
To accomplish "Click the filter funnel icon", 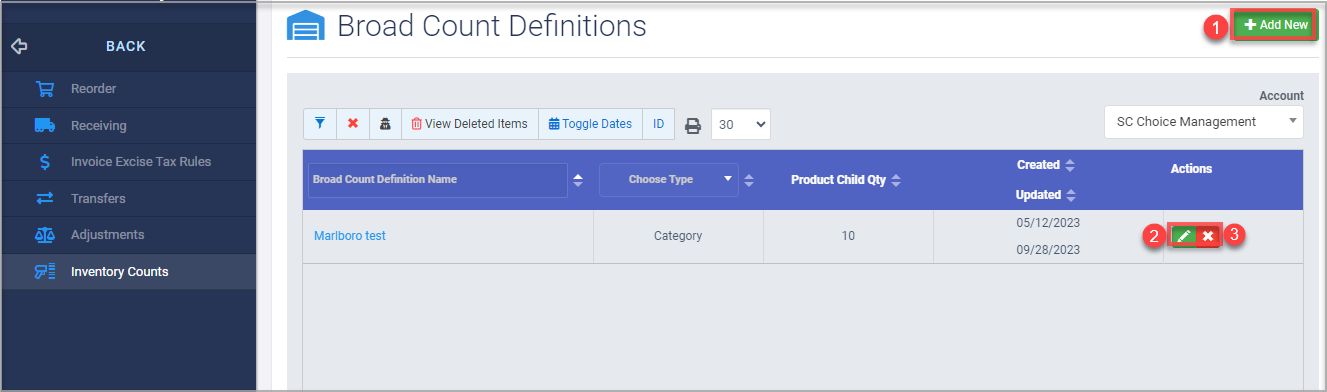I will 320,124.
